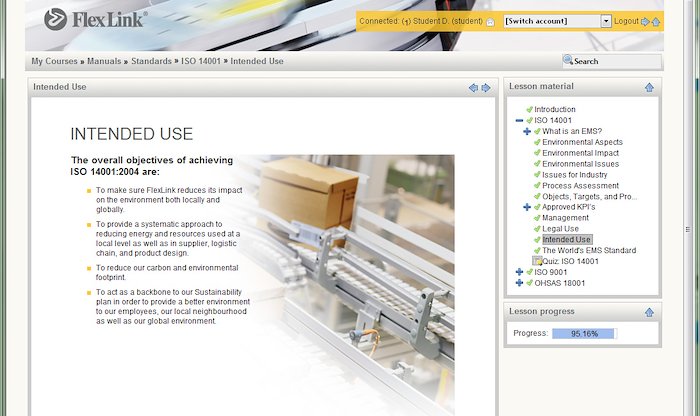This screenshot has width=700, height=416.
Task: Click the logout arrow icon
Action: click(645, 21)
